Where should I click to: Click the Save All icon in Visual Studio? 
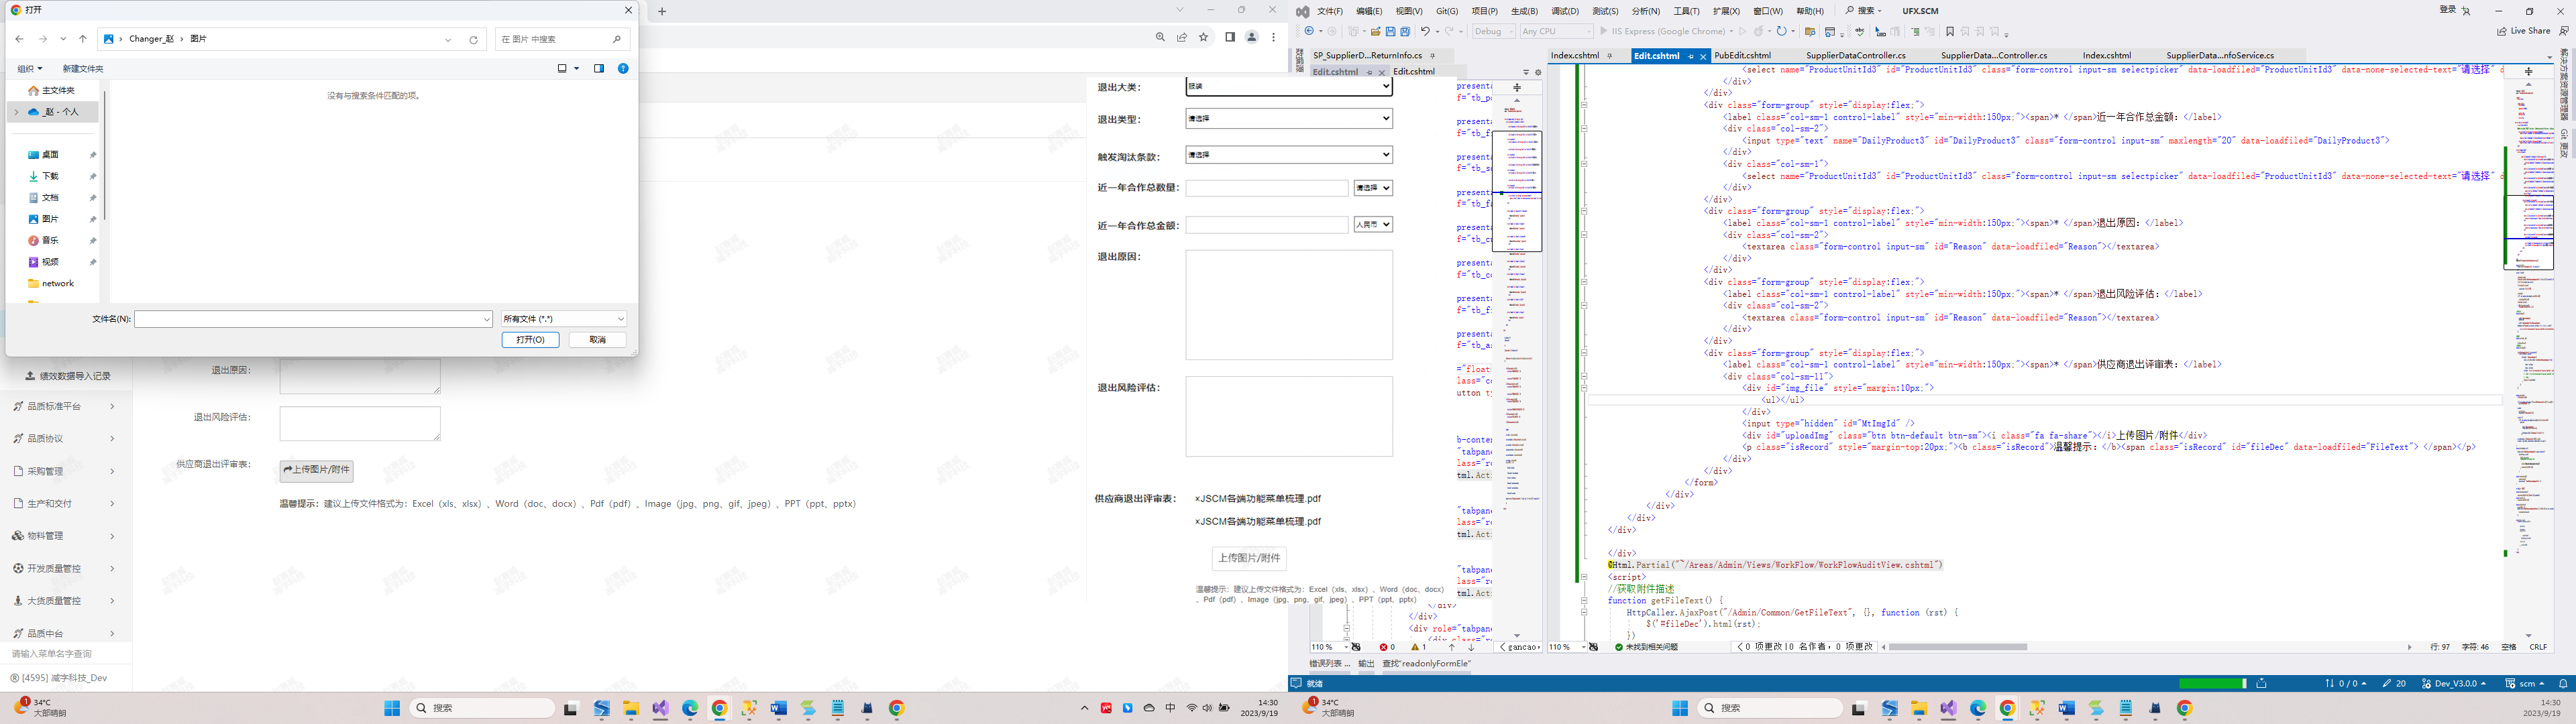(1405, 32)
